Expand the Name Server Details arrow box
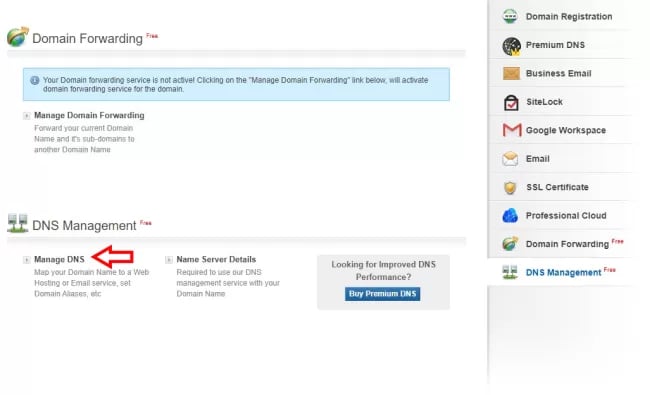650x395 pixels. (x=169, y=260)
